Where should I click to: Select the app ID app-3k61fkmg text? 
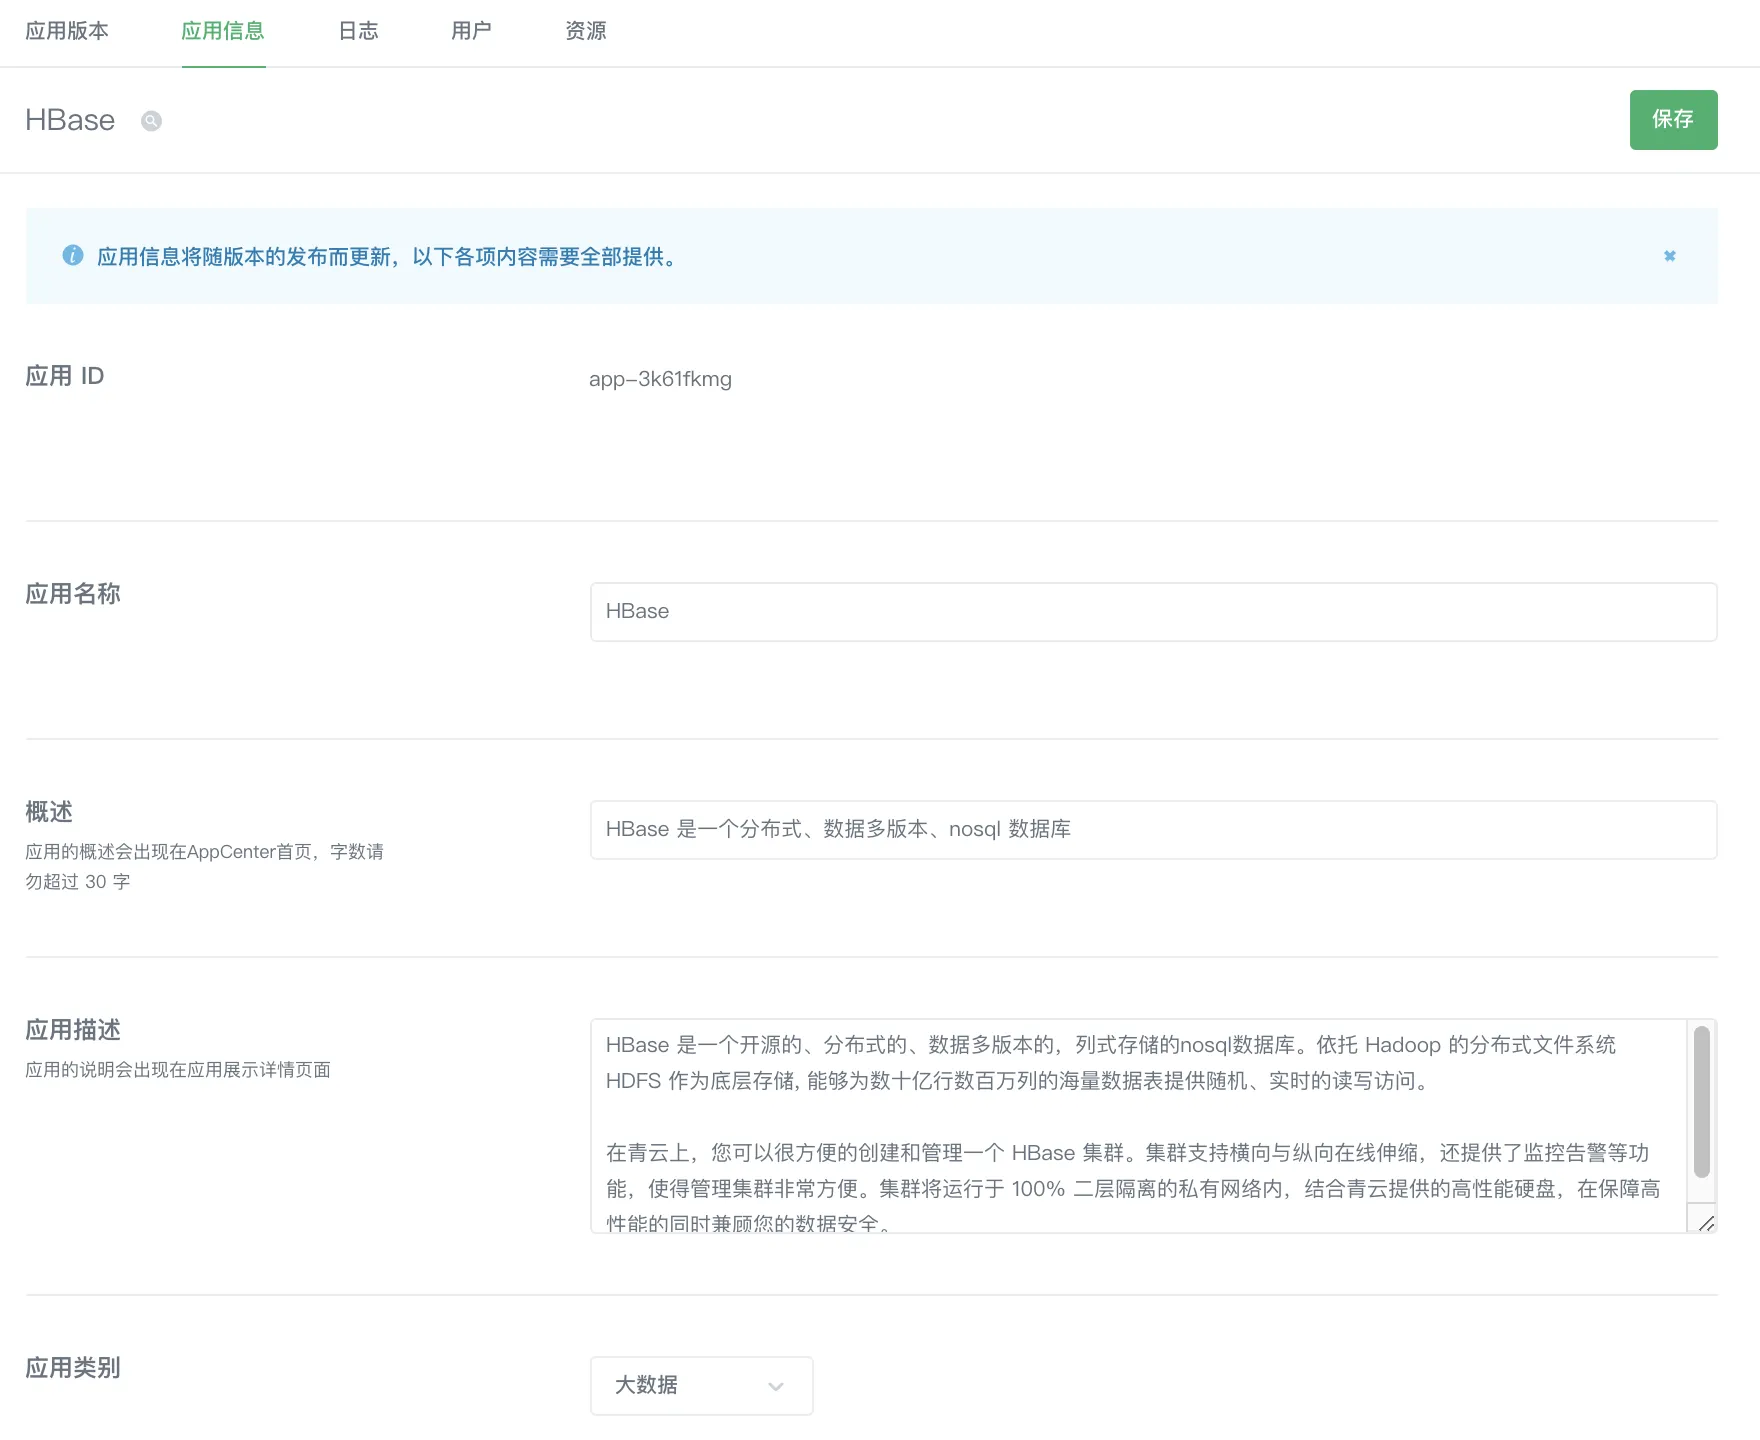pos(660,379)
